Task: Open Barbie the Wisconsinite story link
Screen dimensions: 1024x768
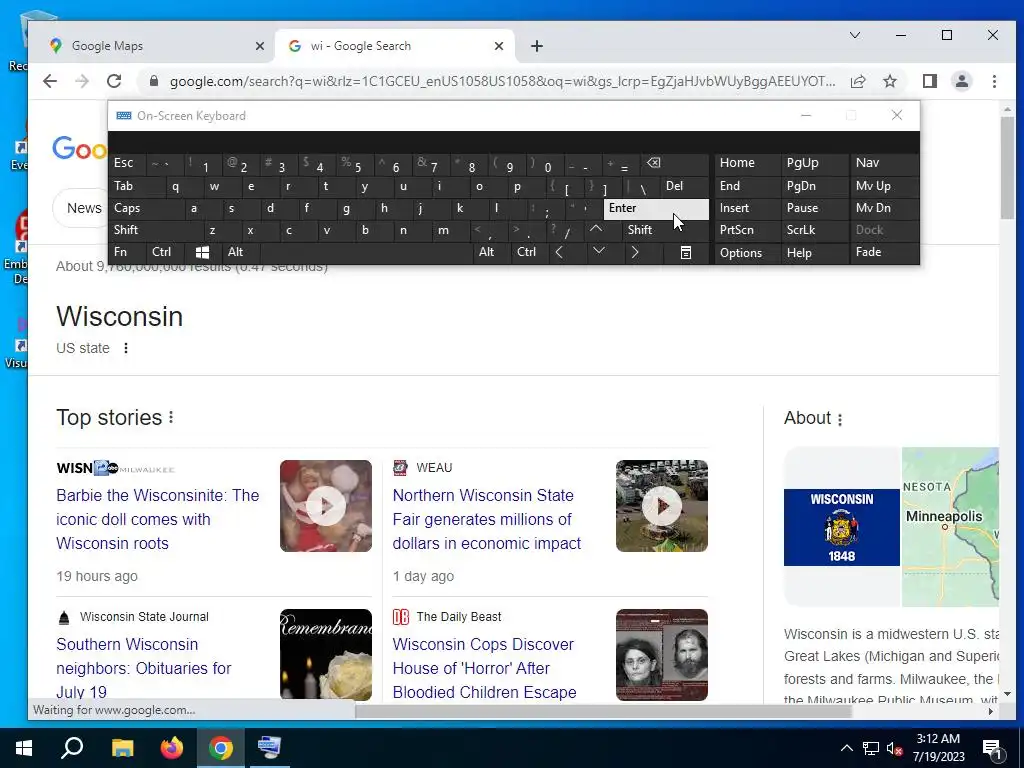Action: coord(157,519)
